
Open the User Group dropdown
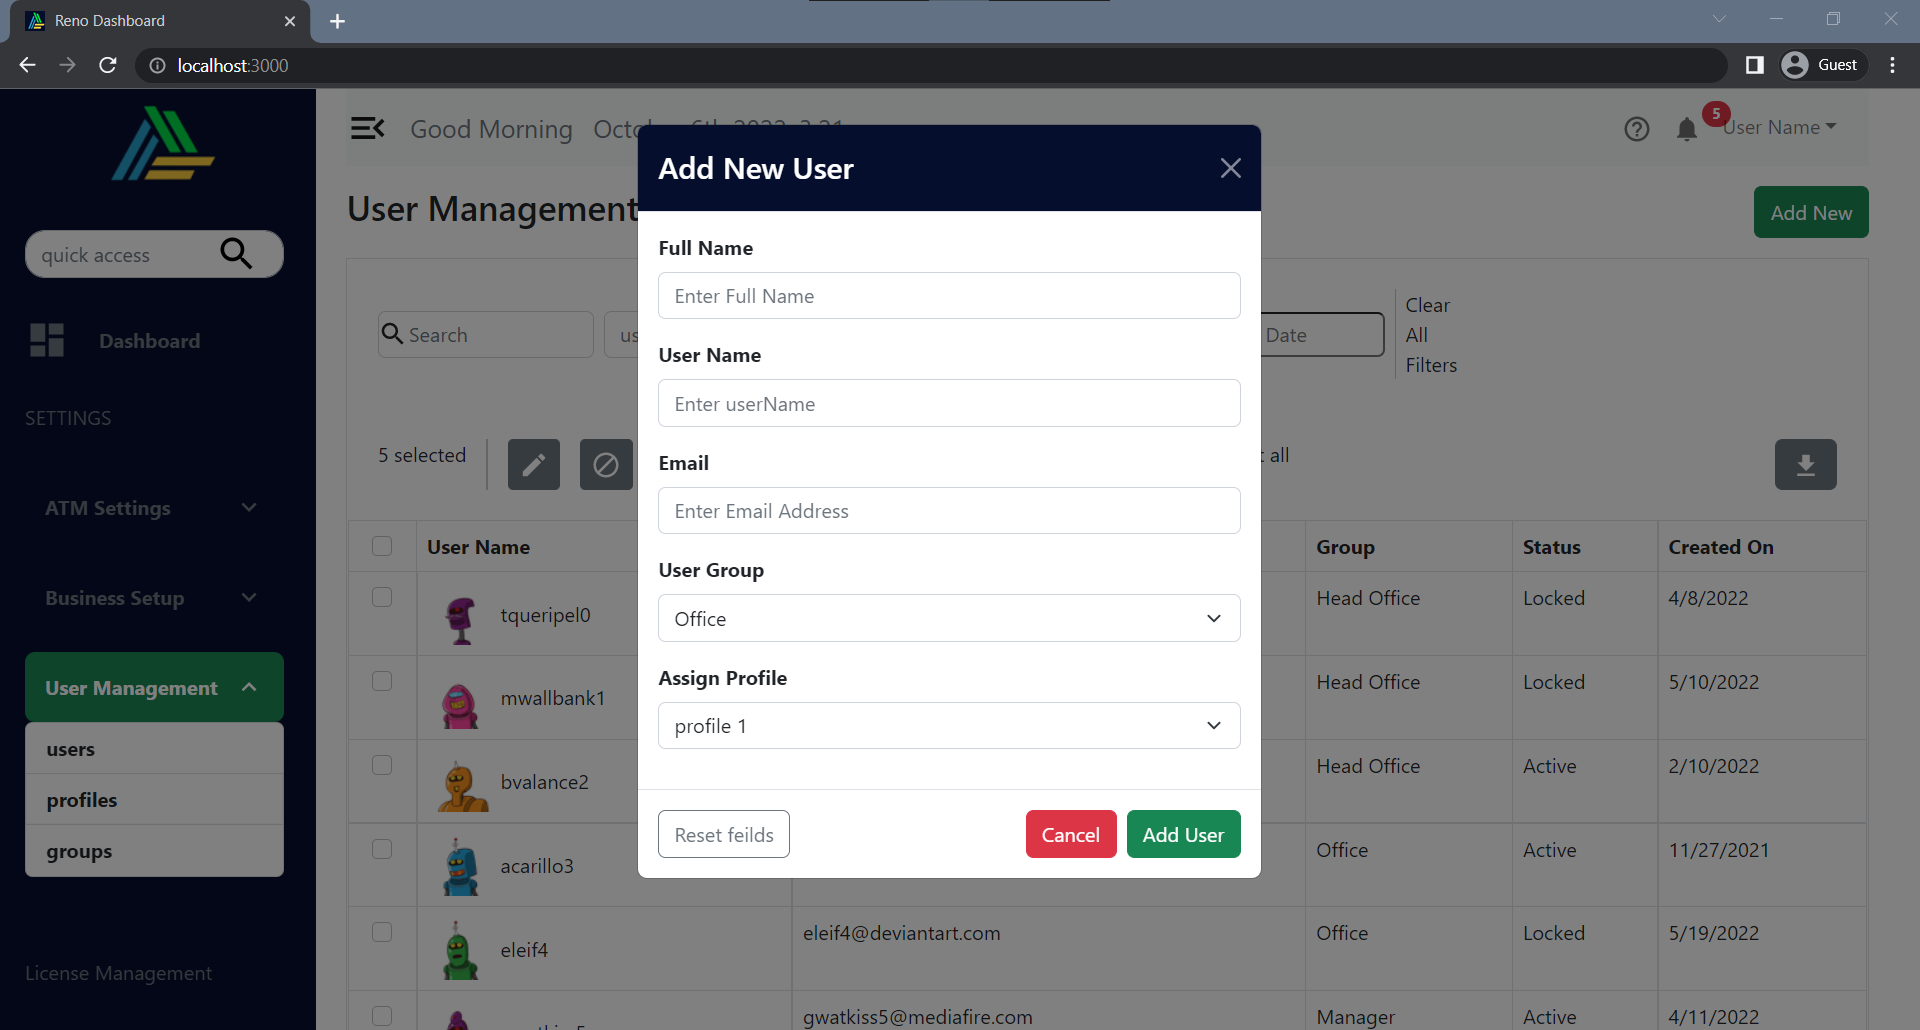tap(949, 618)
